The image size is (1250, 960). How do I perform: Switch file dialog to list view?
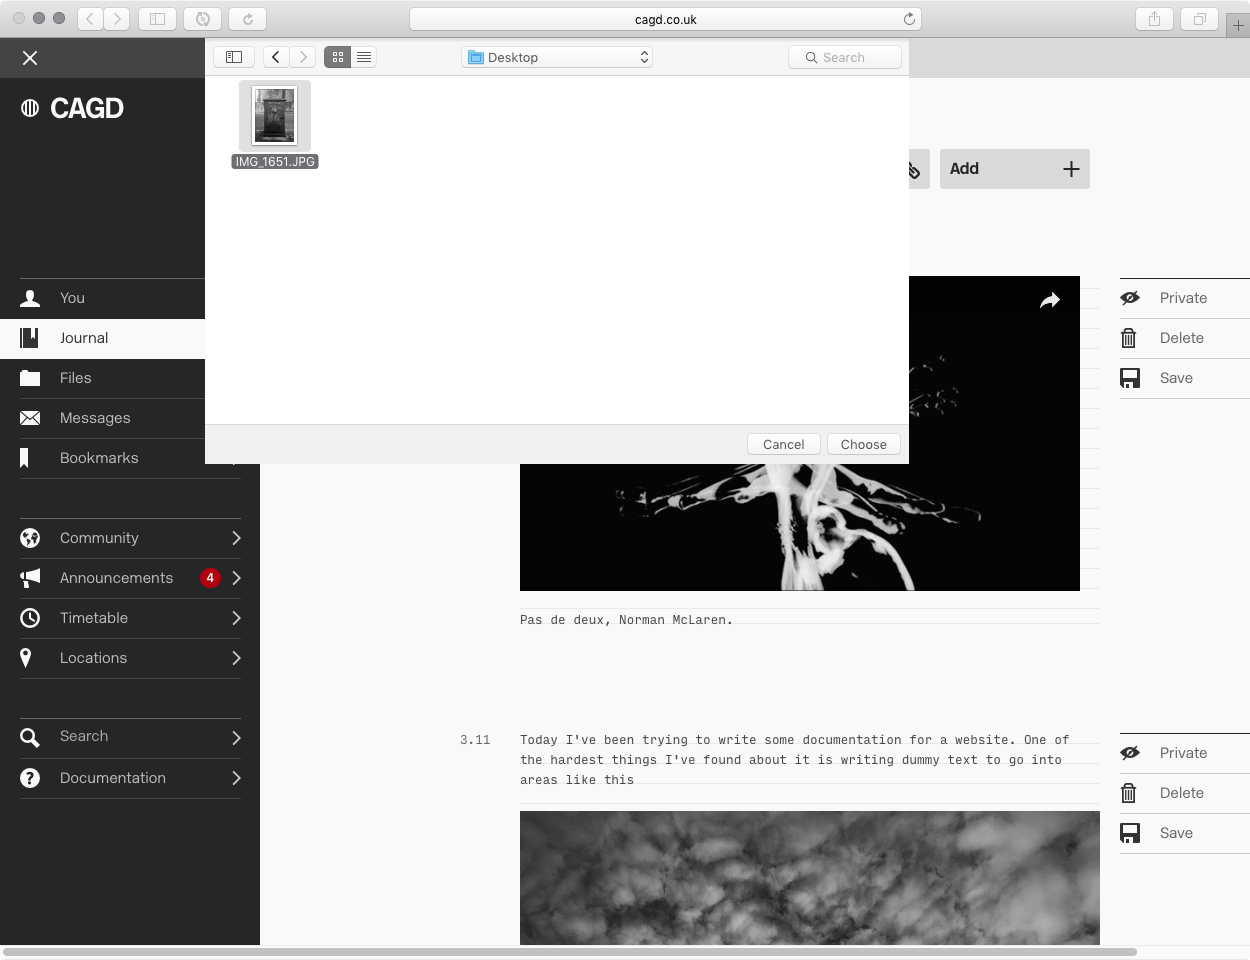pyautogui.click(x=364, y=57)
